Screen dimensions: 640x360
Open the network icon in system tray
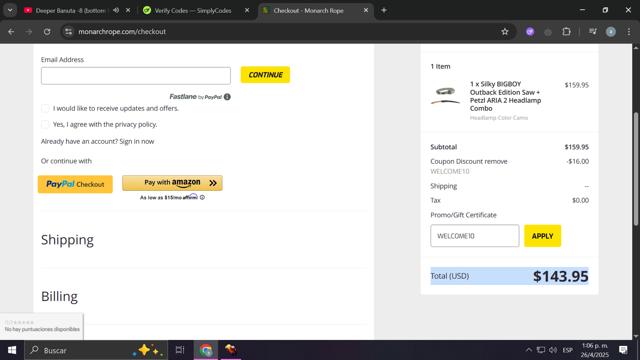541,350
